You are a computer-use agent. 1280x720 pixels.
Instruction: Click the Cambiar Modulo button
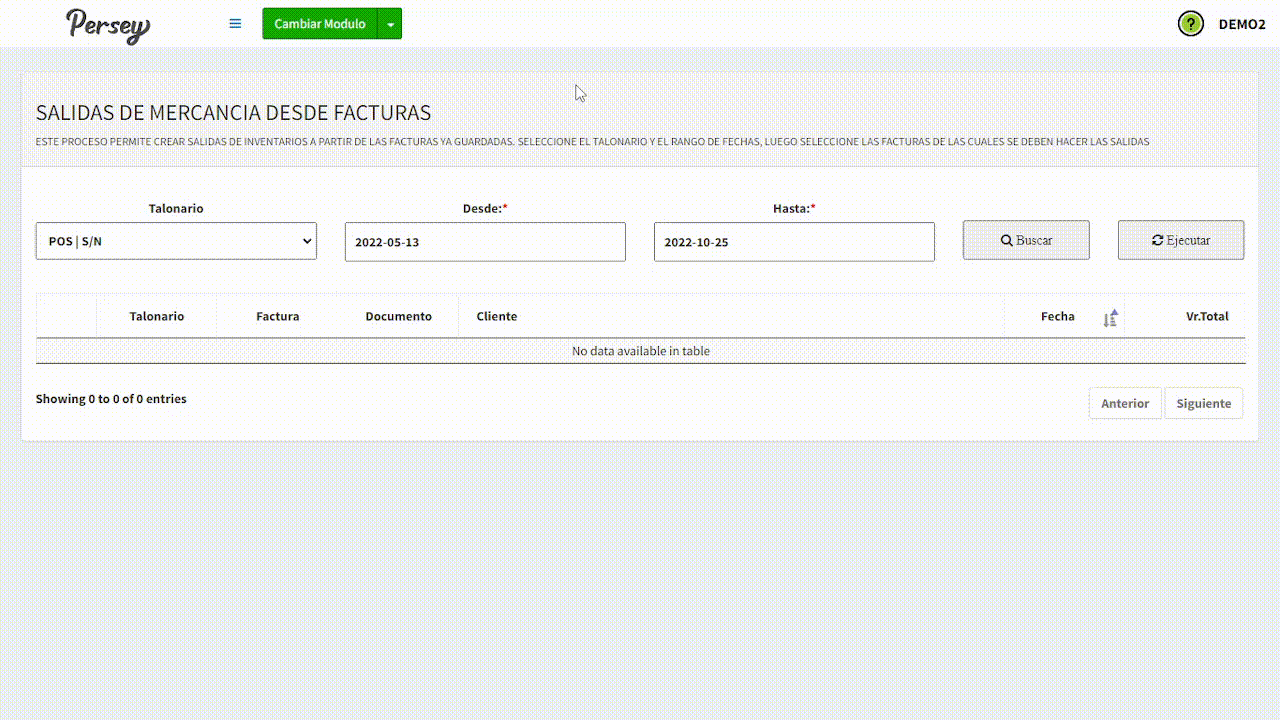[319, 24]
